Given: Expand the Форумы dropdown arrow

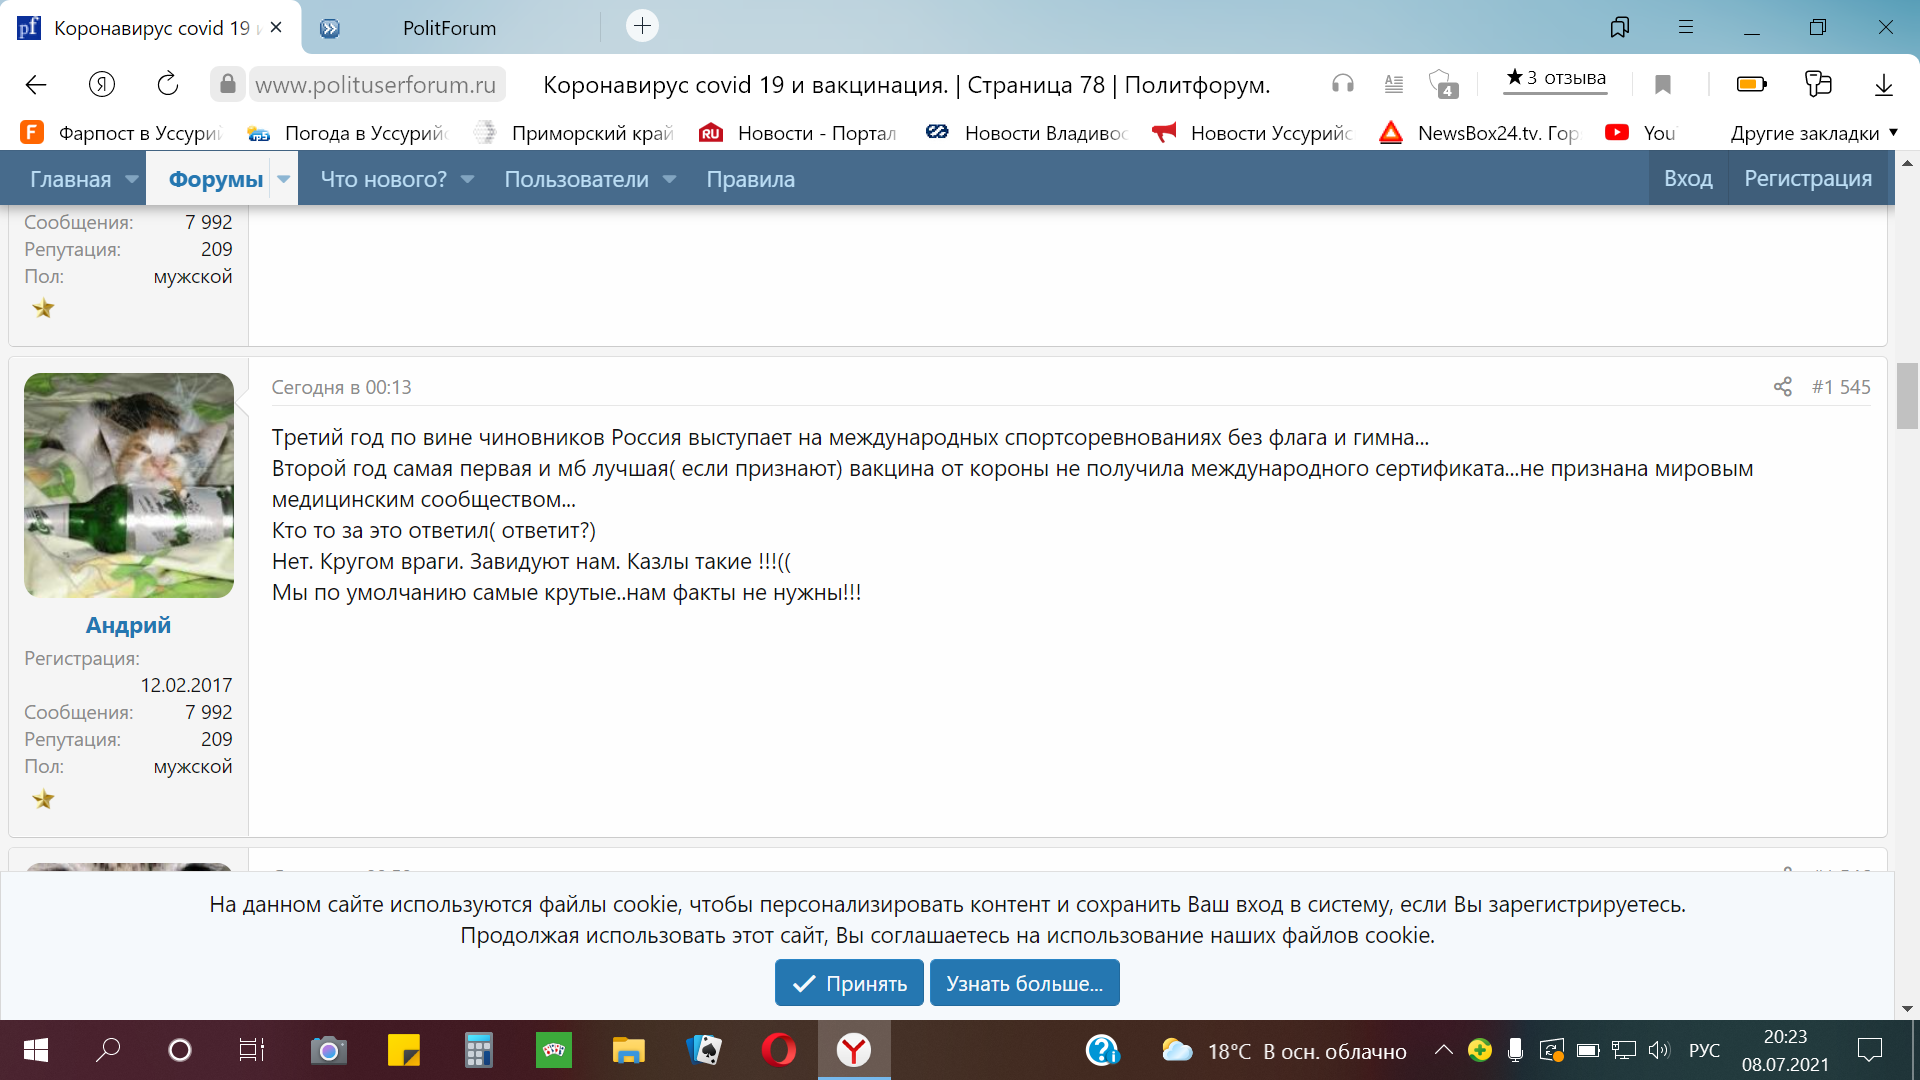Looking at the screenshot, I should click(284, 179).
